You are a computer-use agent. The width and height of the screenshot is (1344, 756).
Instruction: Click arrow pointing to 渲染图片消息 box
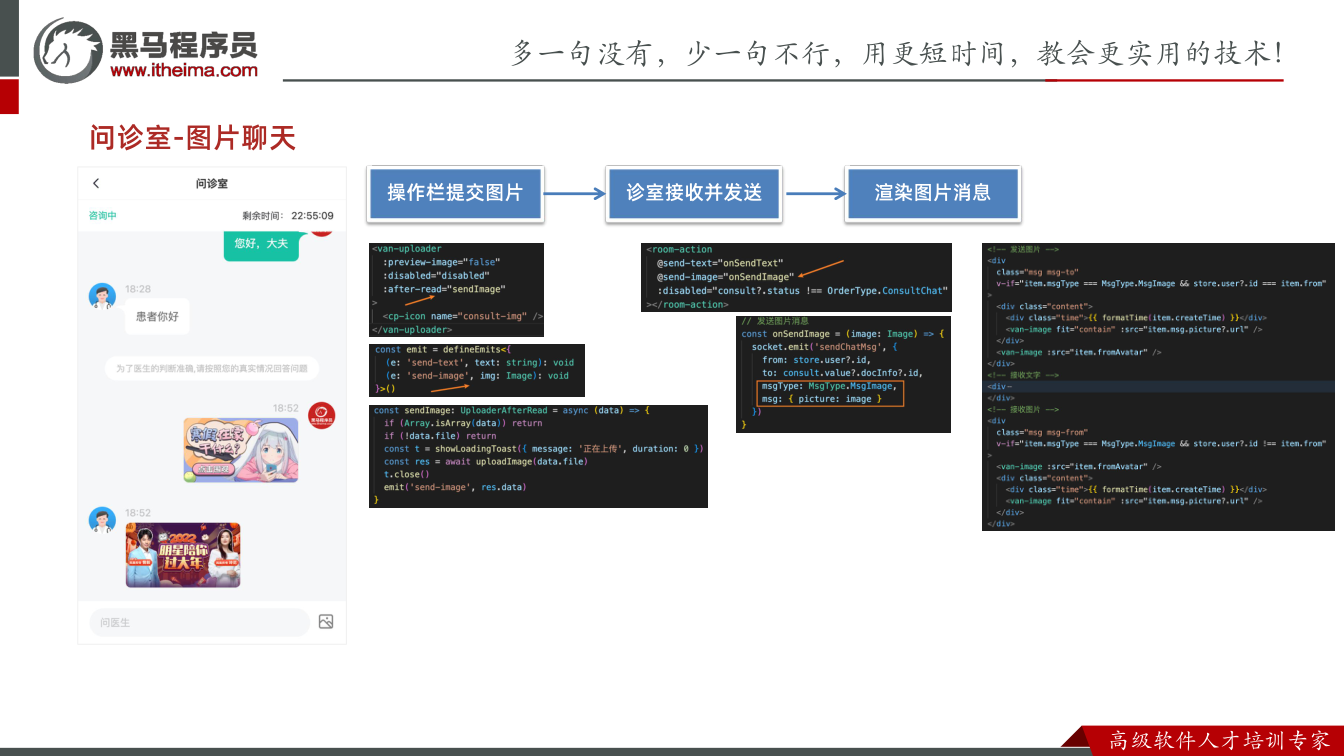pos(814,193)
